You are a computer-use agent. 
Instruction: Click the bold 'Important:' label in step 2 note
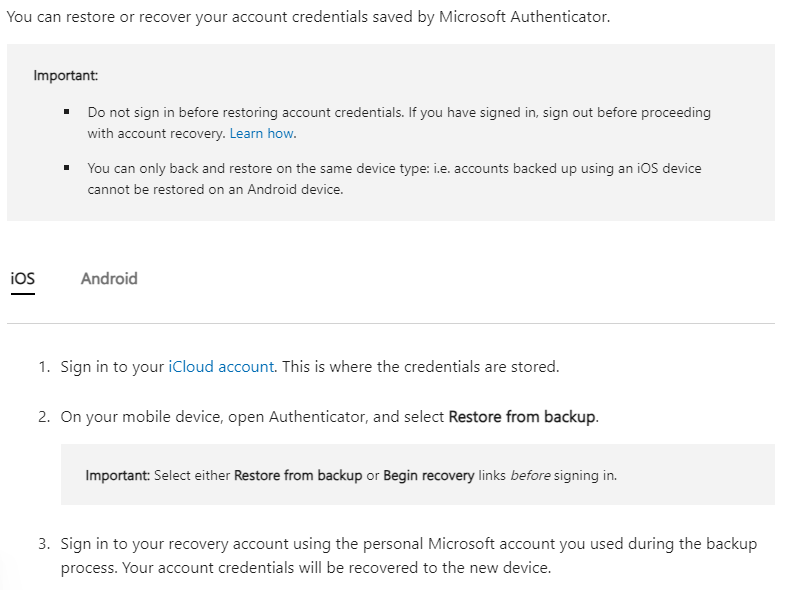[118, 476]
